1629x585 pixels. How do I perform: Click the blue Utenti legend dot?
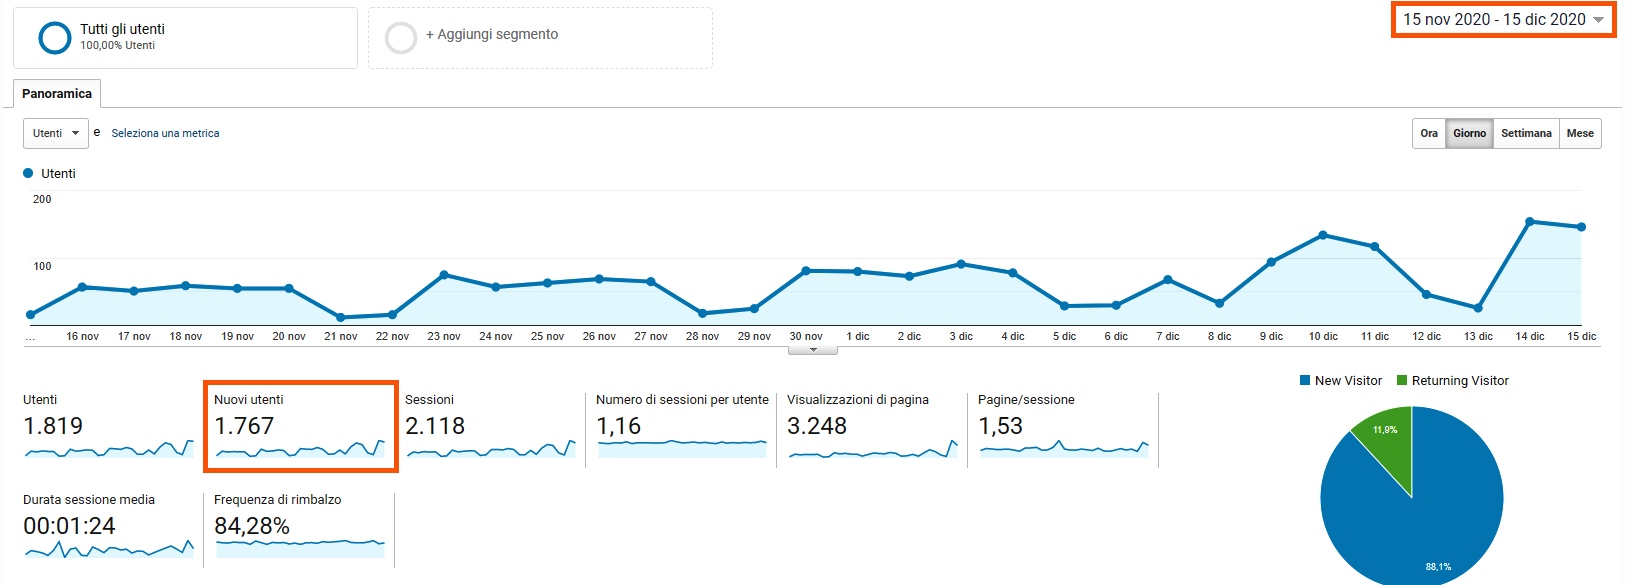[28, 173]
